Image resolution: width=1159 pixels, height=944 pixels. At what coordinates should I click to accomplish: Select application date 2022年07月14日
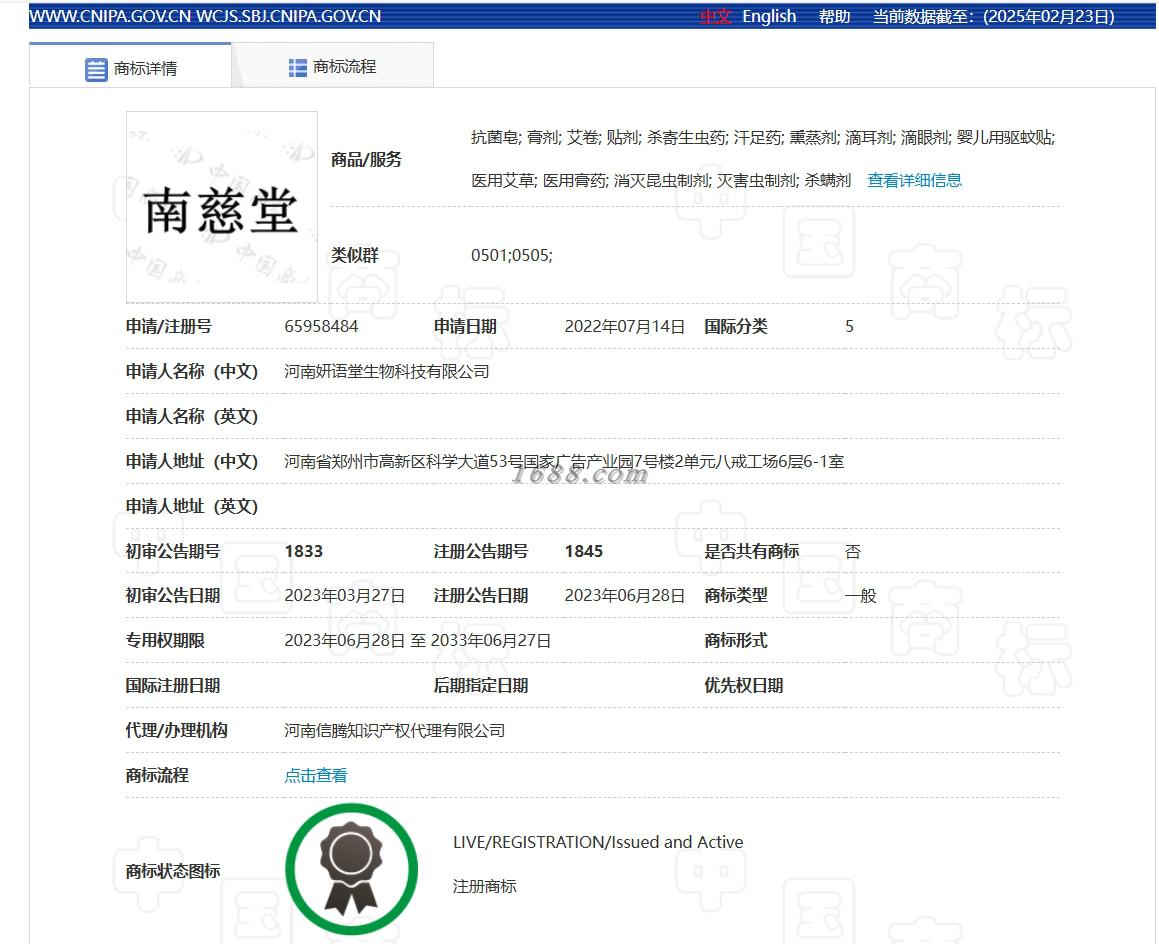pyautogui.click(x=625, y=327)
